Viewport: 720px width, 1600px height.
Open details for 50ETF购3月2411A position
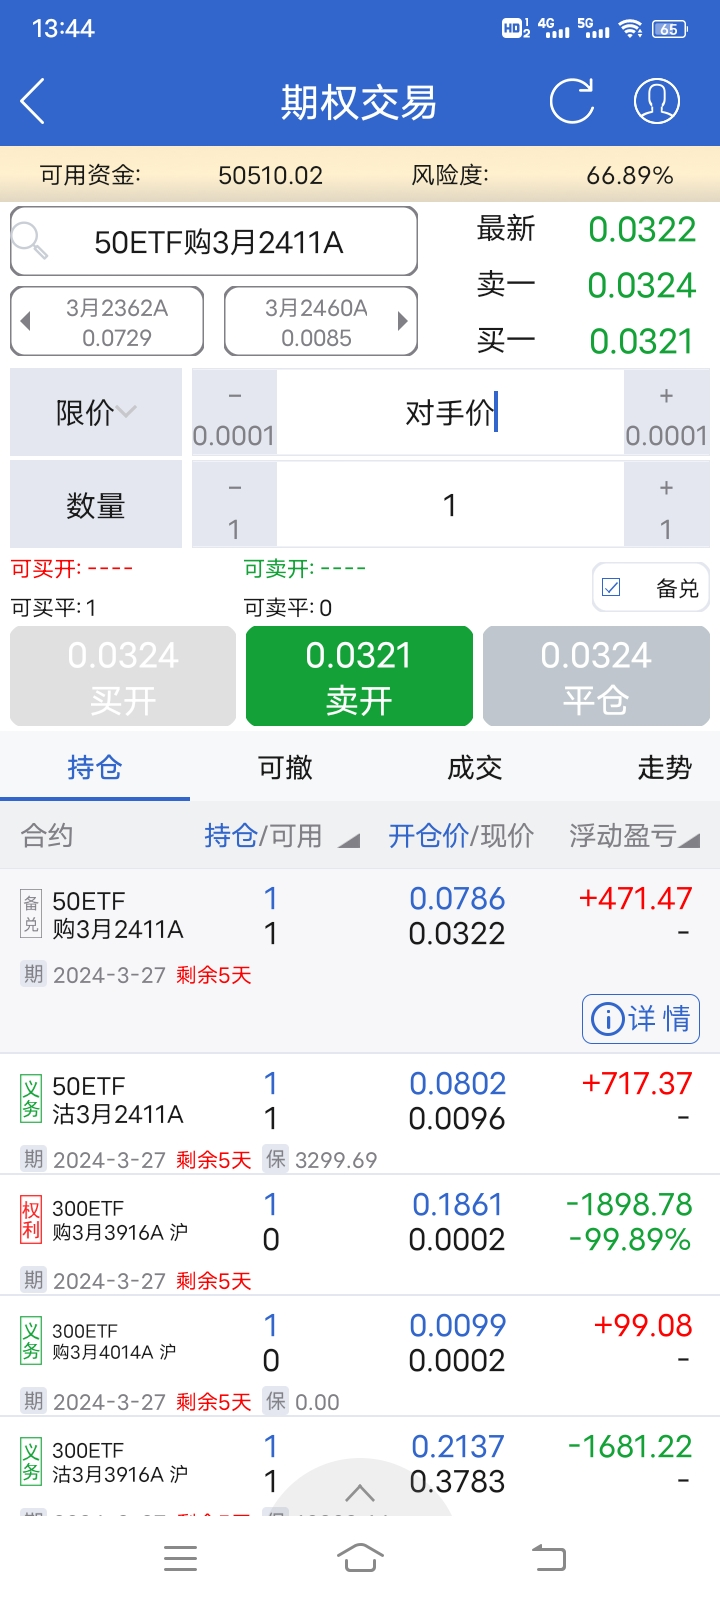[641, 1019]
